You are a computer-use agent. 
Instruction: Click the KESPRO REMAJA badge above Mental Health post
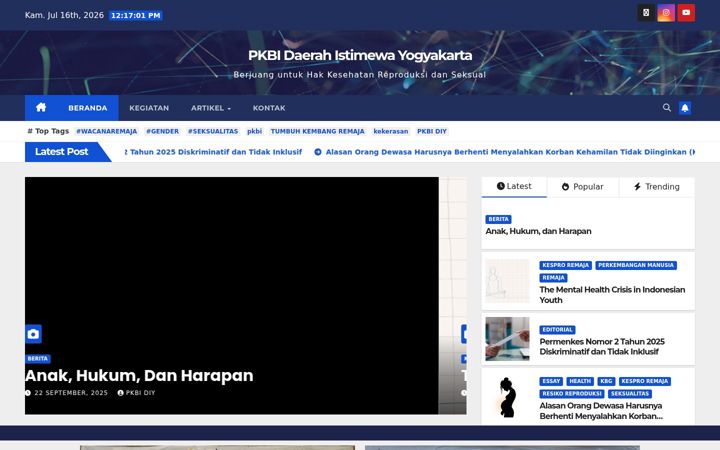(565, 265)
